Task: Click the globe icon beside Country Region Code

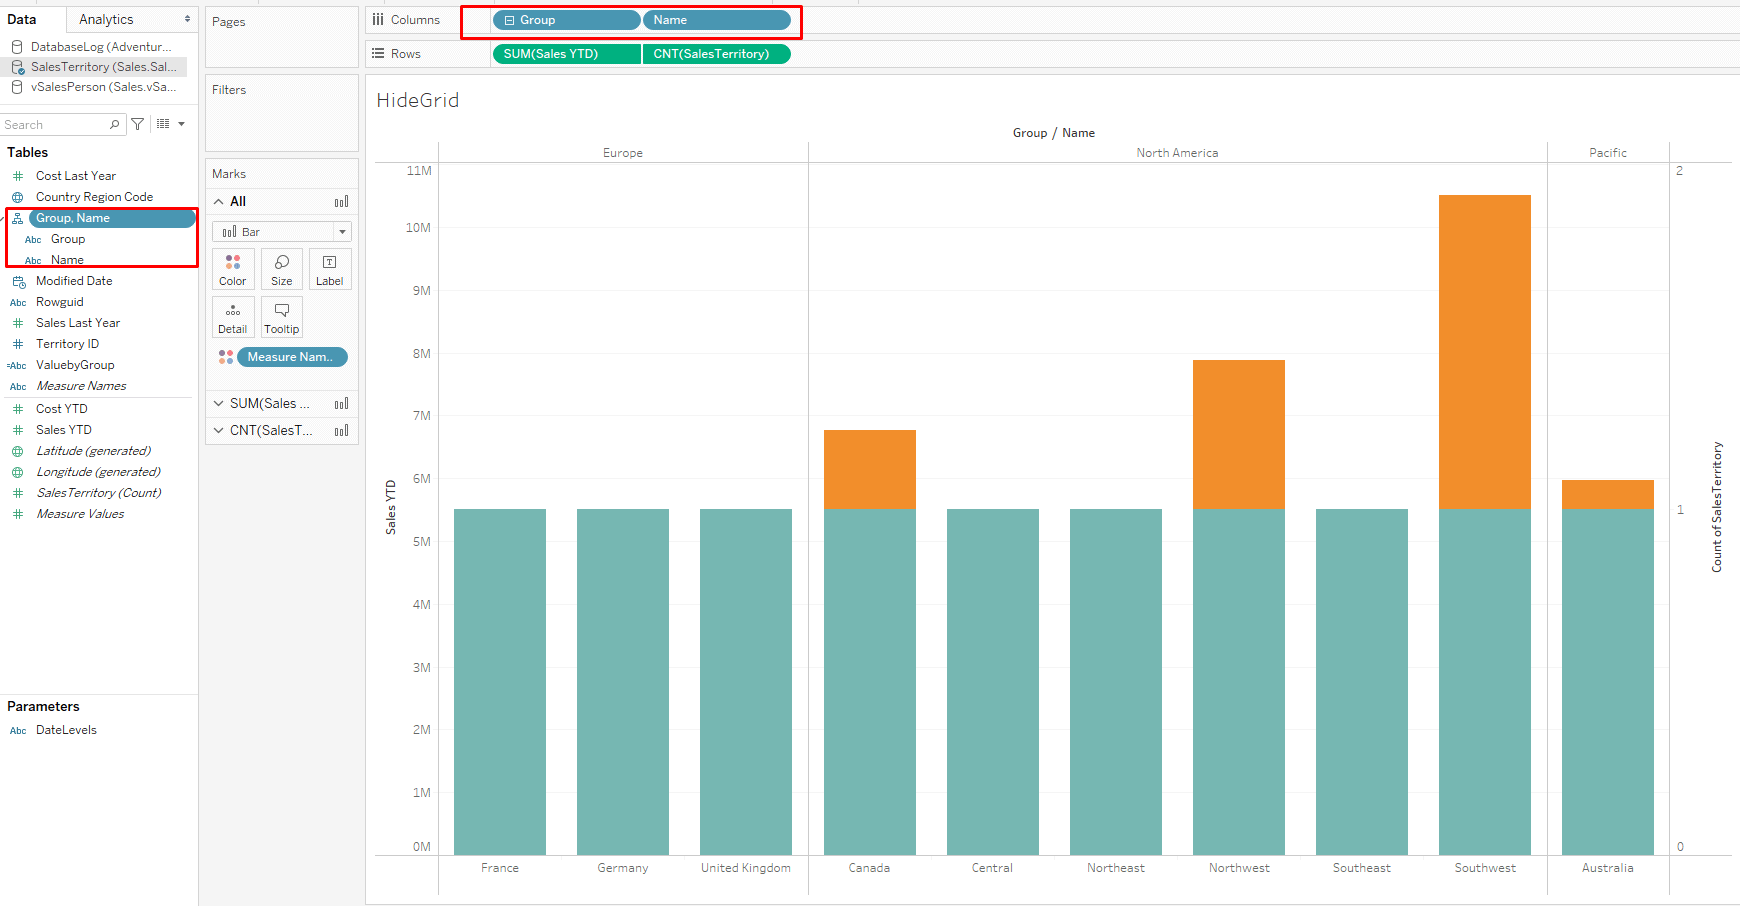Action: click(x=17, y=196)
